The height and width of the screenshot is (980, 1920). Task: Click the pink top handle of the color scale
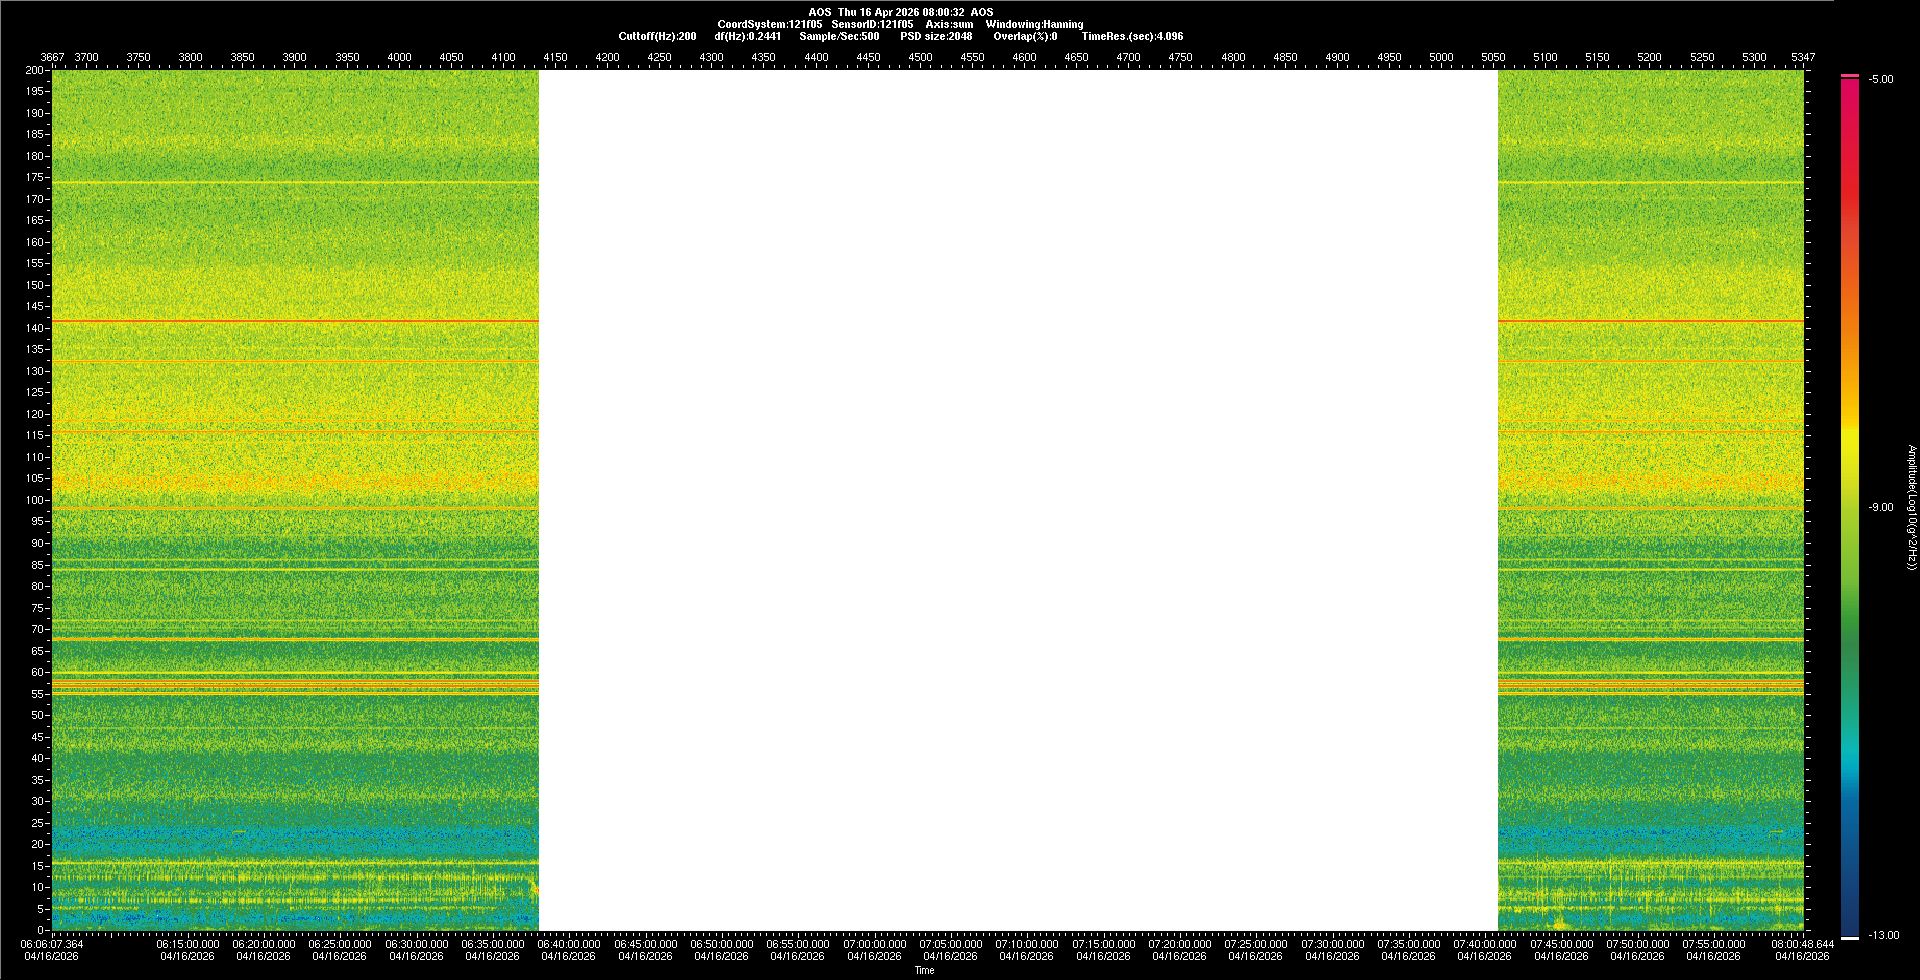1850,76
